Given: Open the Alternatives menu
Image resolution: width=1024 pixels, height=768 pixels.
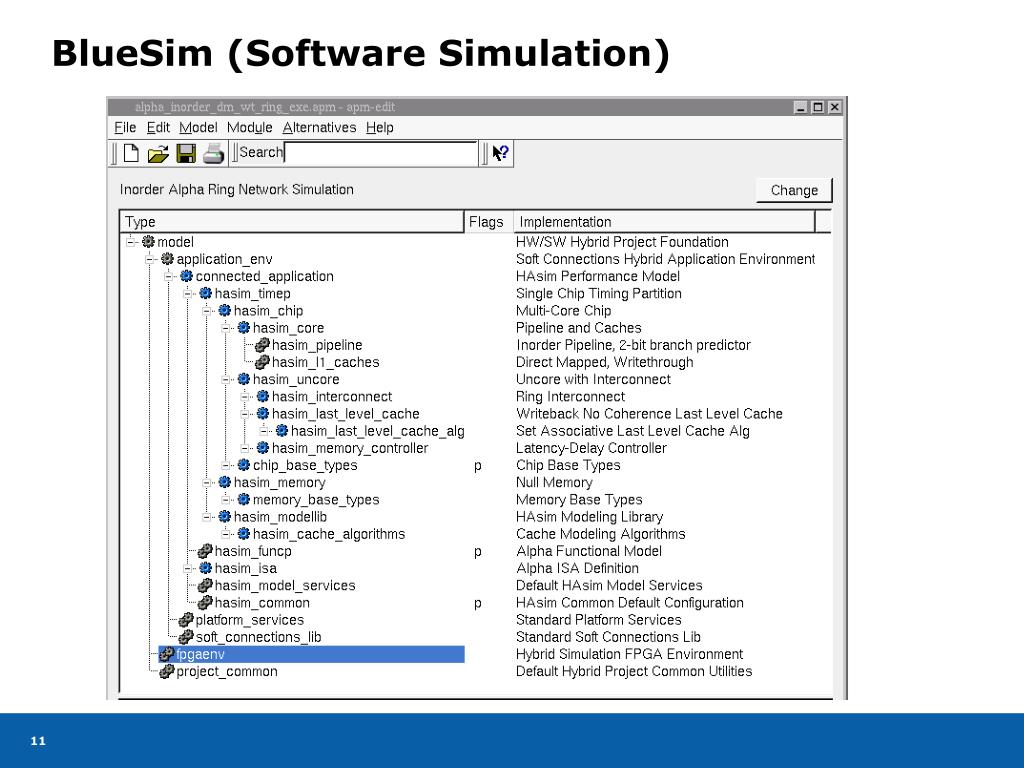Looking at the screenshot, I should 319,127.
